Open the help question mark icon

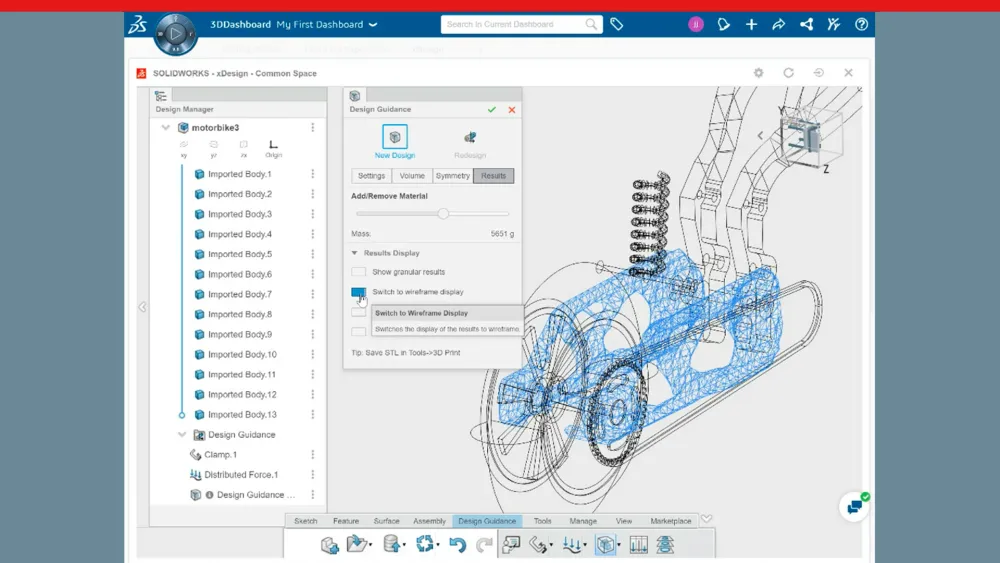pos(862,24)
